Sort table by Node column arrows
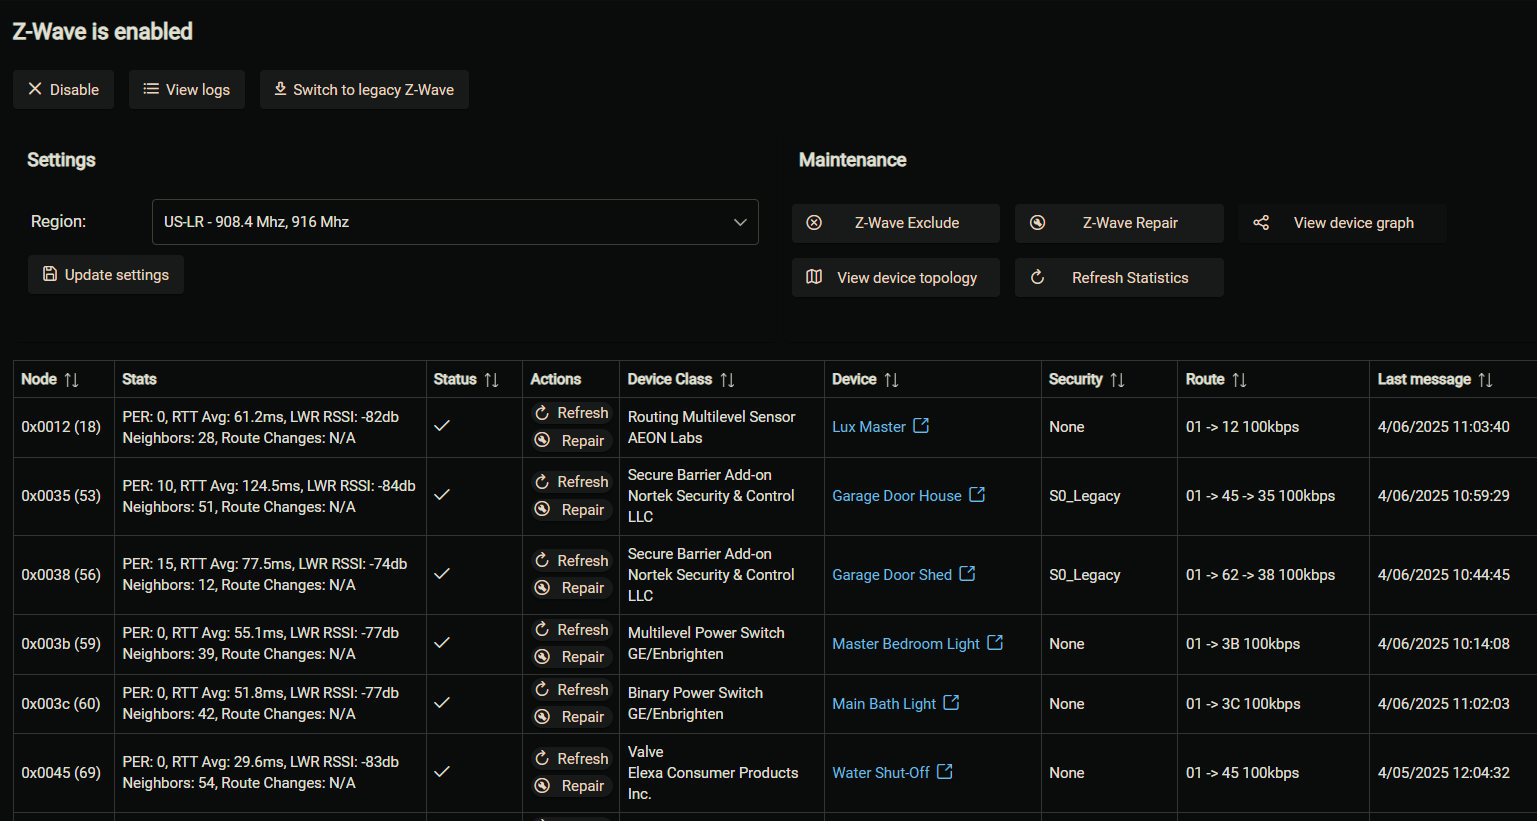This screenshot has height=821, width=1537. tap(71, 380)
